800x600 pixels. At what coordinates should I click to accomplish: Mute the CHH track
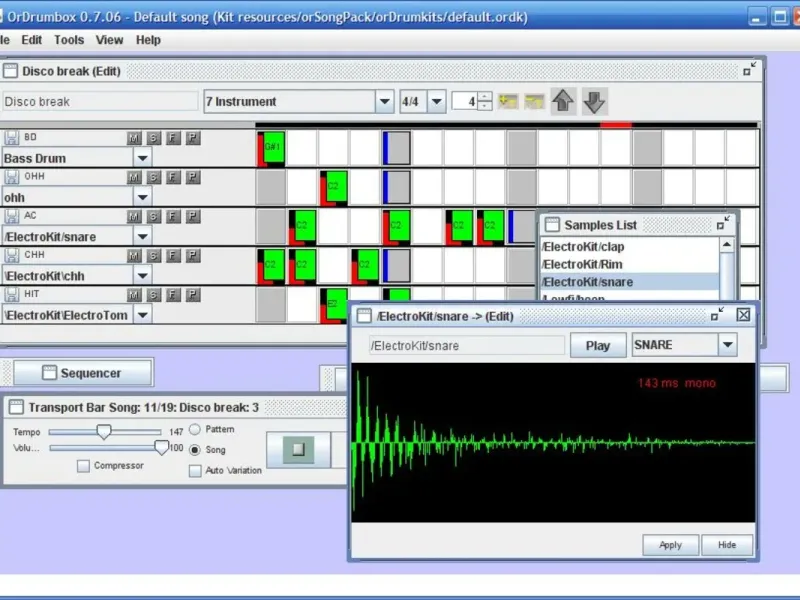click(x=134, y=256)
